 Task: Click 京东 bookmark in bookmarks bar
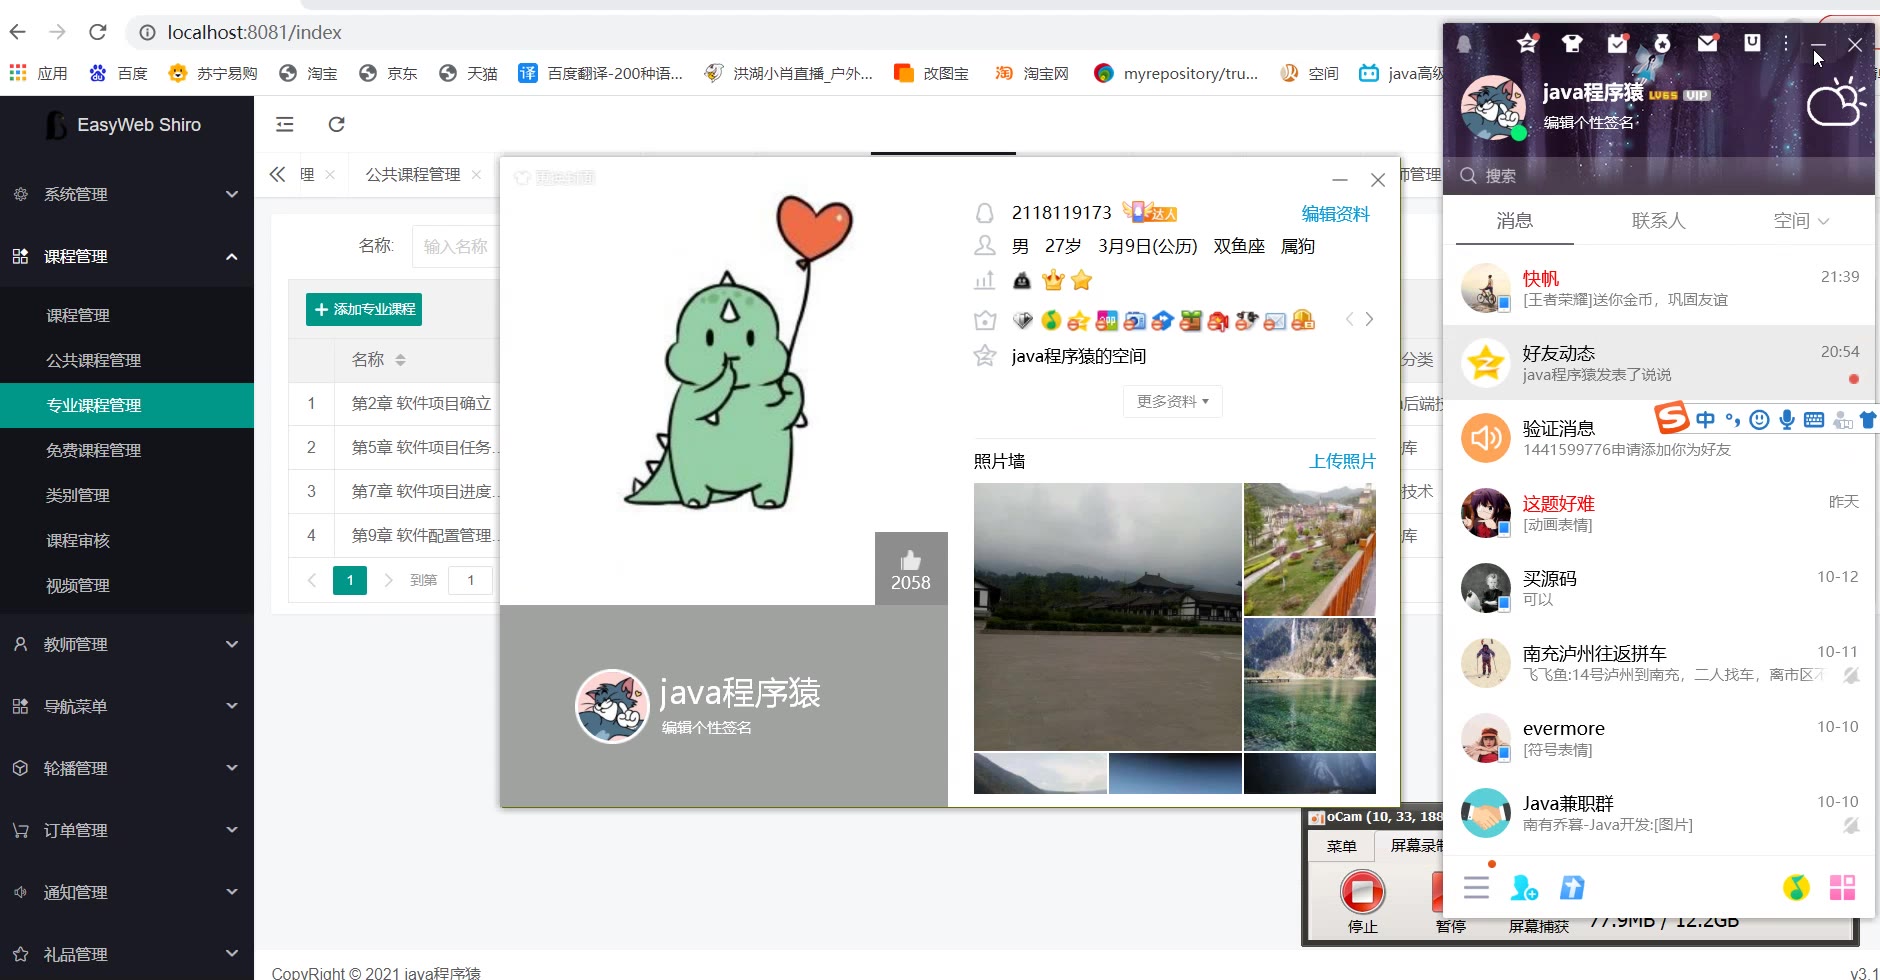[389, 73]
